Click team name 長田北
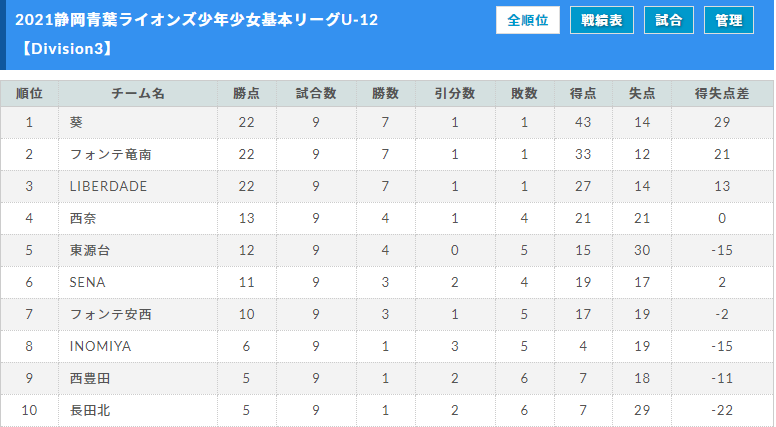 [90, 410]
